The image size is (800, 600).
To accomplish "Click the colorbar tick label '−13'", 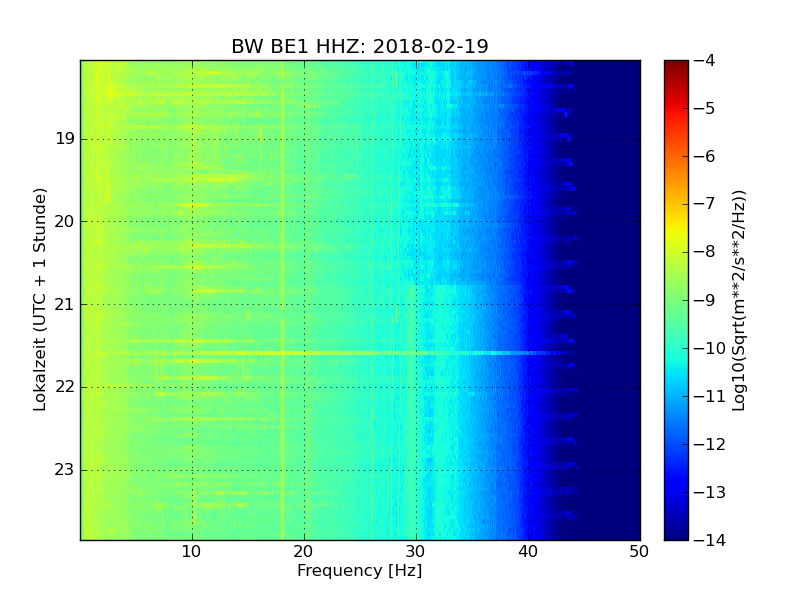I will click(710, 492).
